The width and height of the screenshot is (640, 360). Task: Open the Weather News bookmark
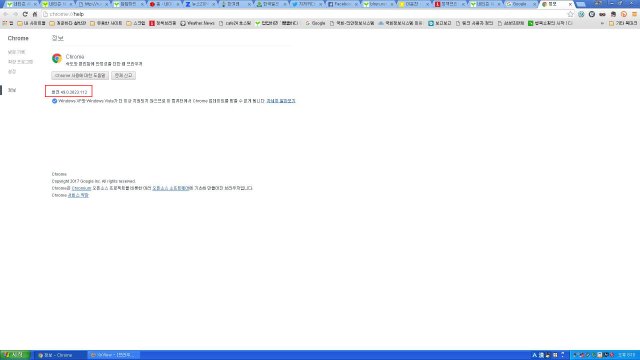tap(198, 23)
